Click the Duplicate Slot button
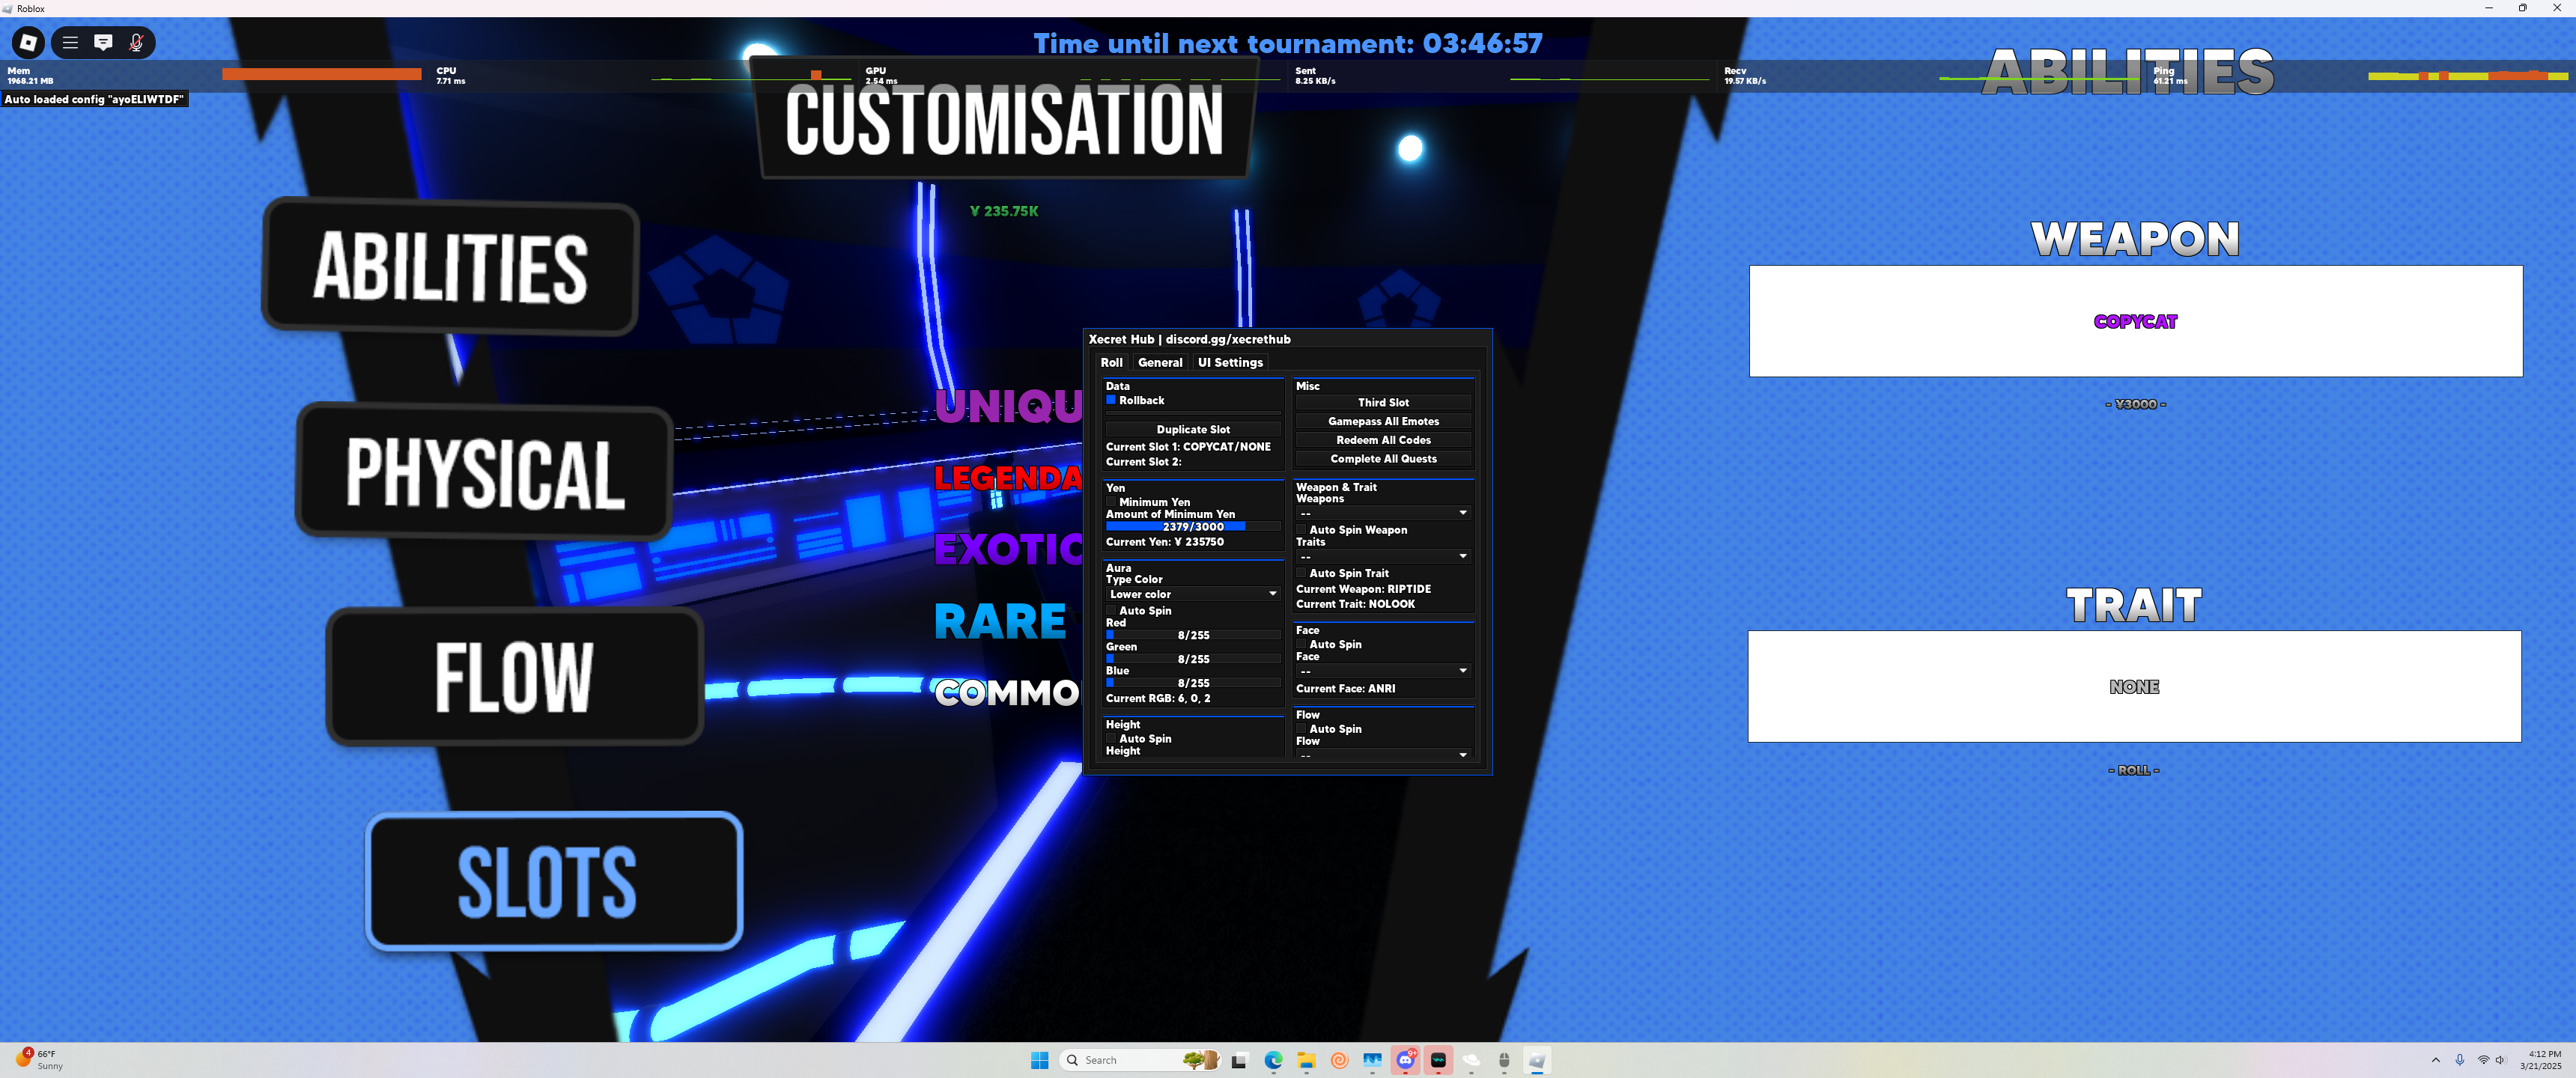Image resolution: width=2576 pixels, height=1078 pixels. pos(1192,429)
